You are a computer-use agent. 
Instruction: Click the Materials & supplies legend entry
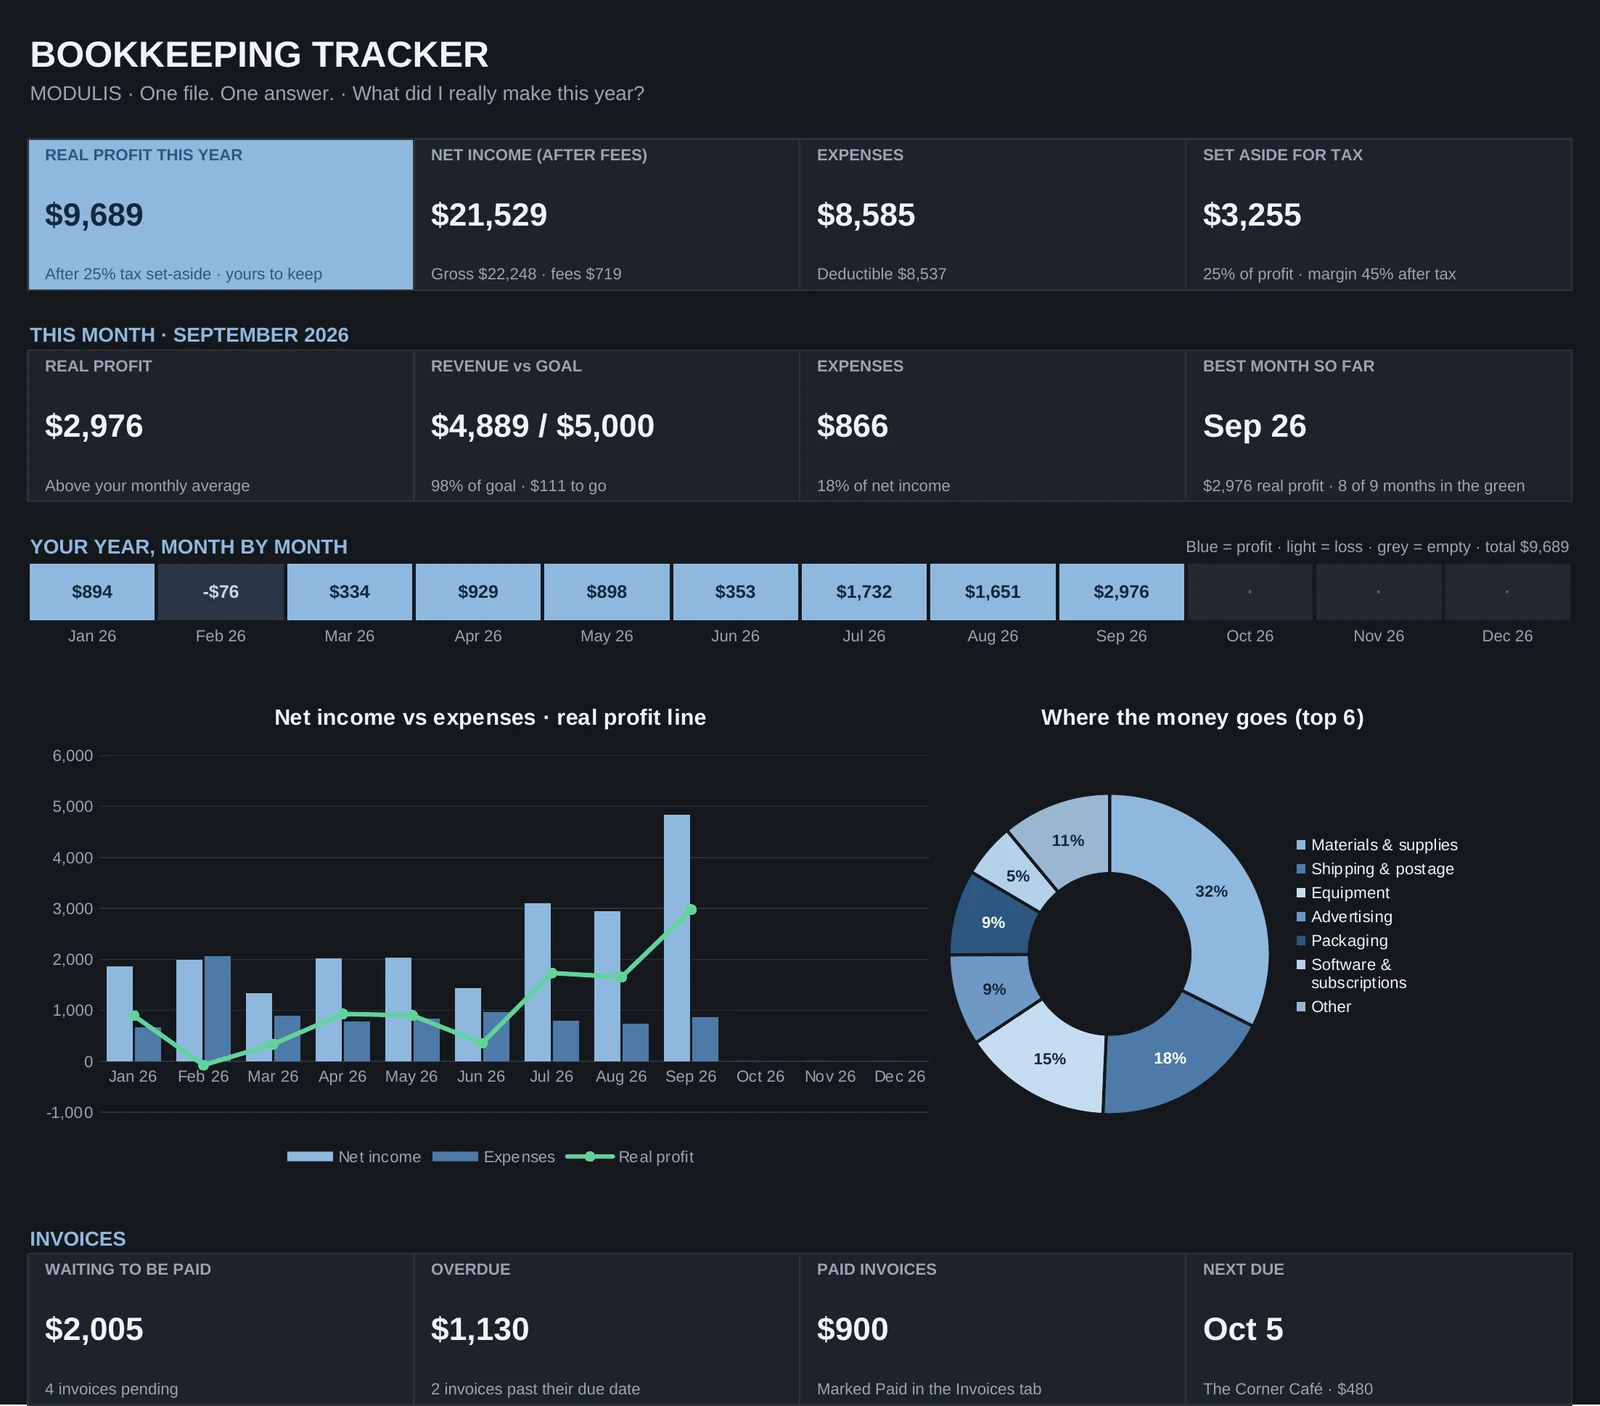(1377, 845)
